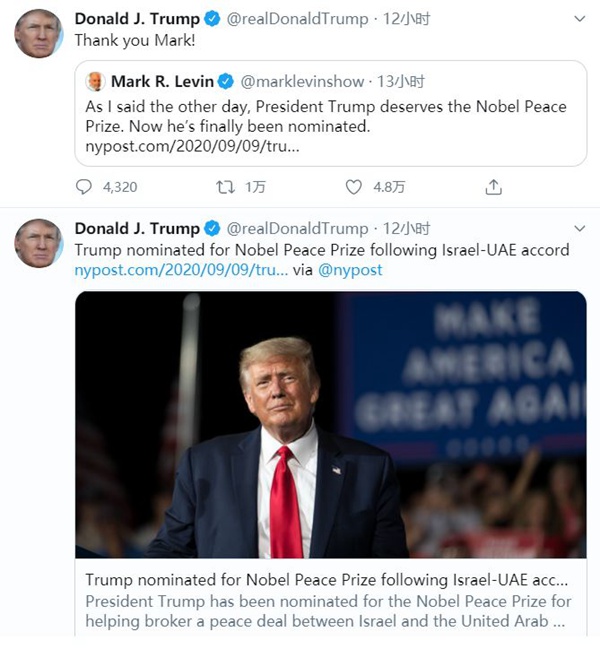Click verified badge next to Mark R. Levin

click(x=226, y=81)
